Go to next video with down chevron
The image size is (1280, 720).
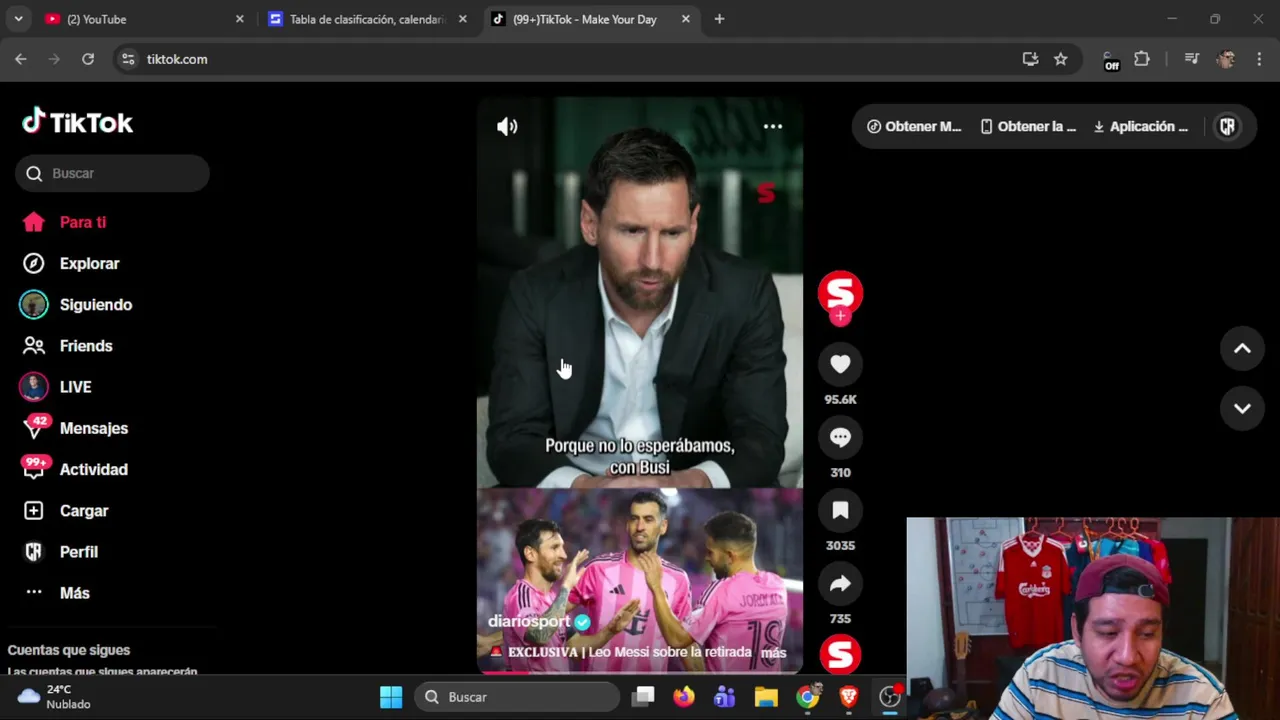click(1242, 408)
